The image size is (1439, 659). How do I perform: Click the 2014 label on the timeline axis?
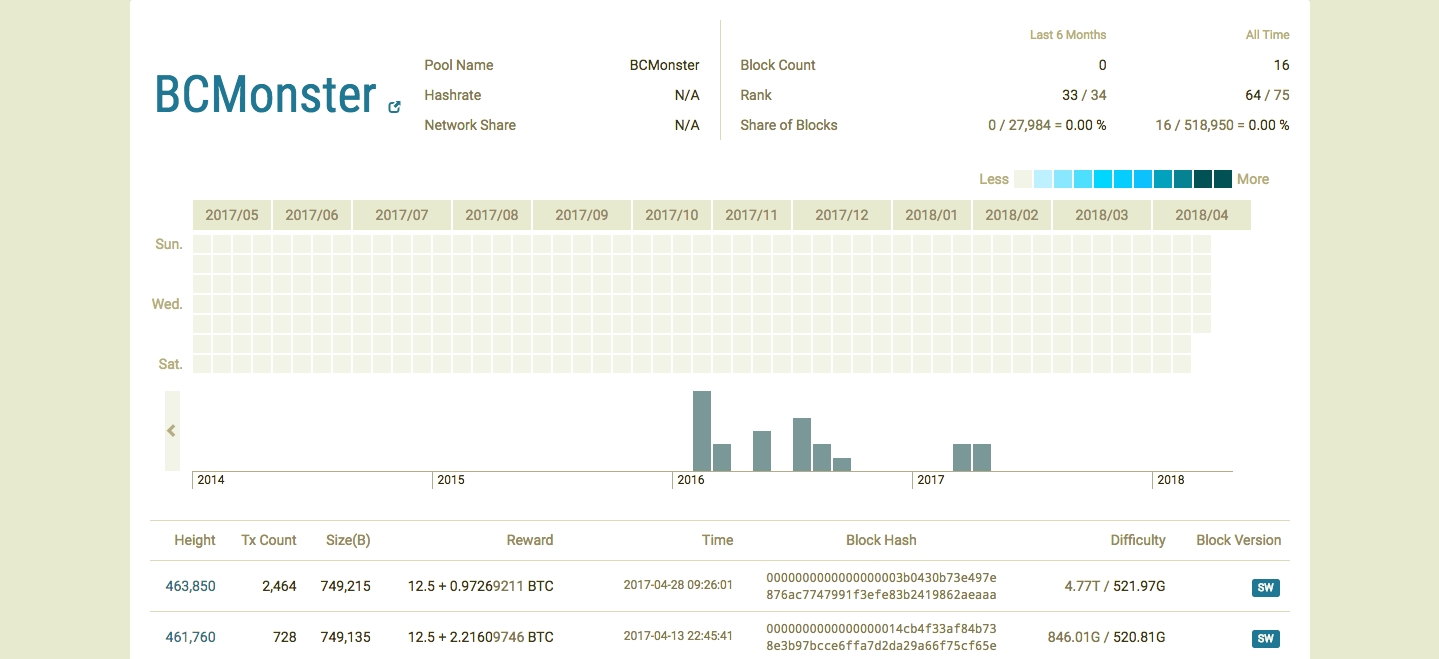point(211,480)
